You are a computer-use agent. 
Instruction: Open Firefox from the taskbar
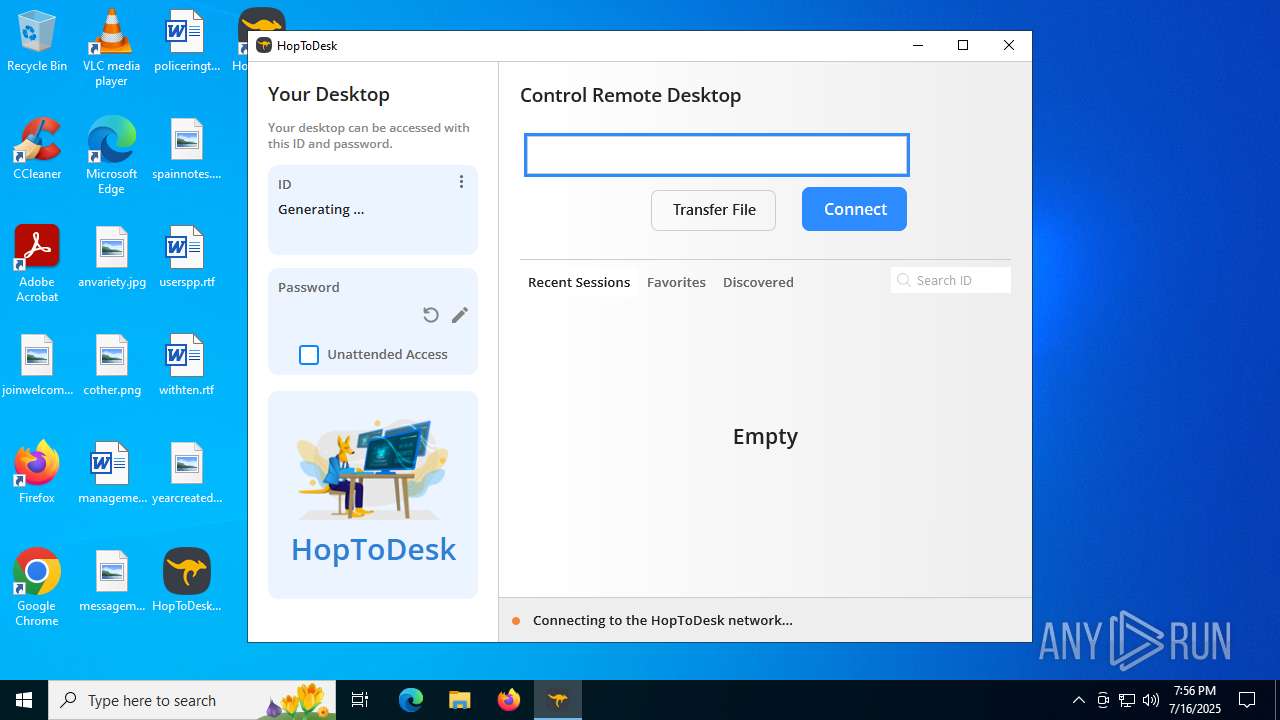point(509,700)
